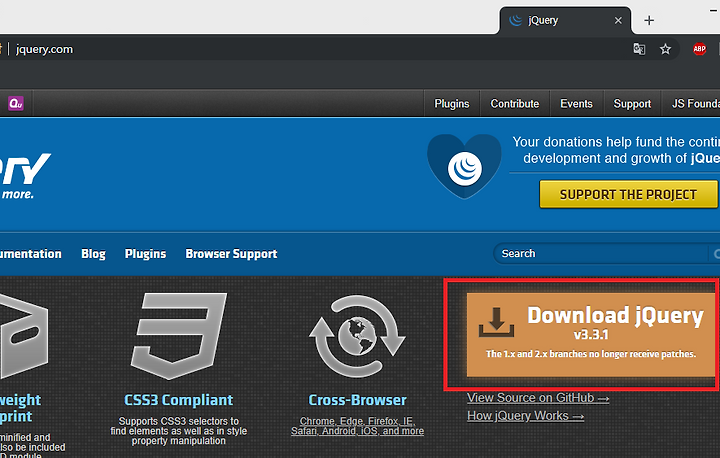The image size is (720, 458).
Task: Open Plugins in blue navigation bar
Action: [145, 254]
